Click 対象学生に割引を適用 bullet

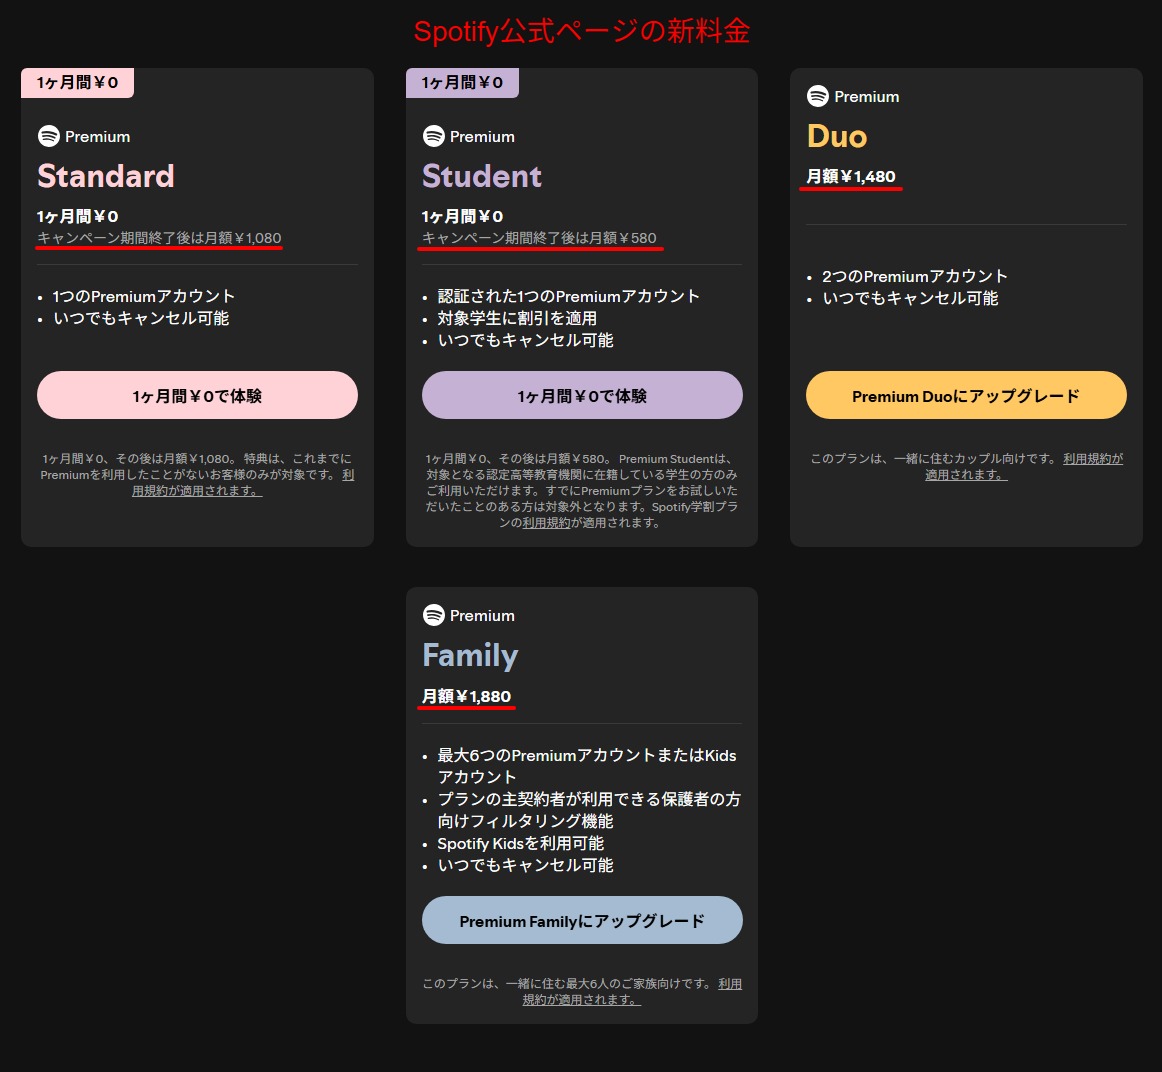click(517, 319)
